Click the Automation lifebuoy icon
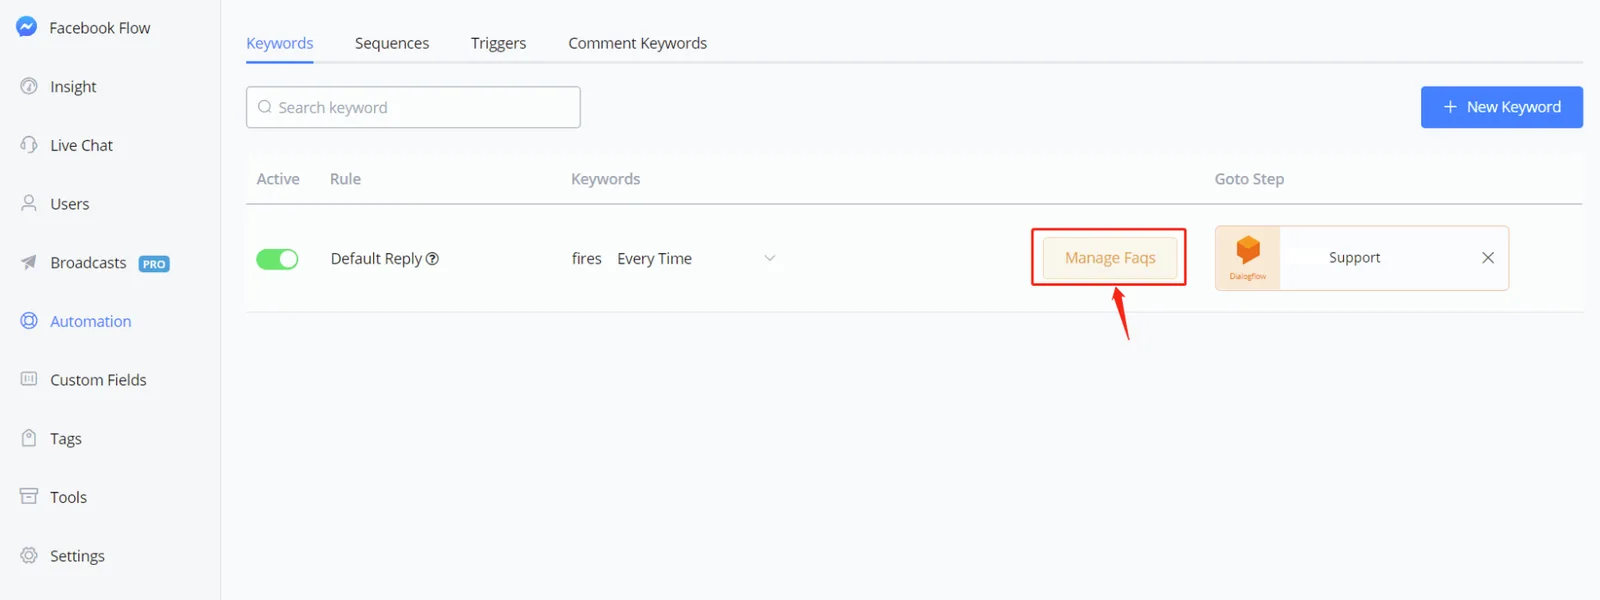Screen dimensions: 1600x600 [29, 321]
